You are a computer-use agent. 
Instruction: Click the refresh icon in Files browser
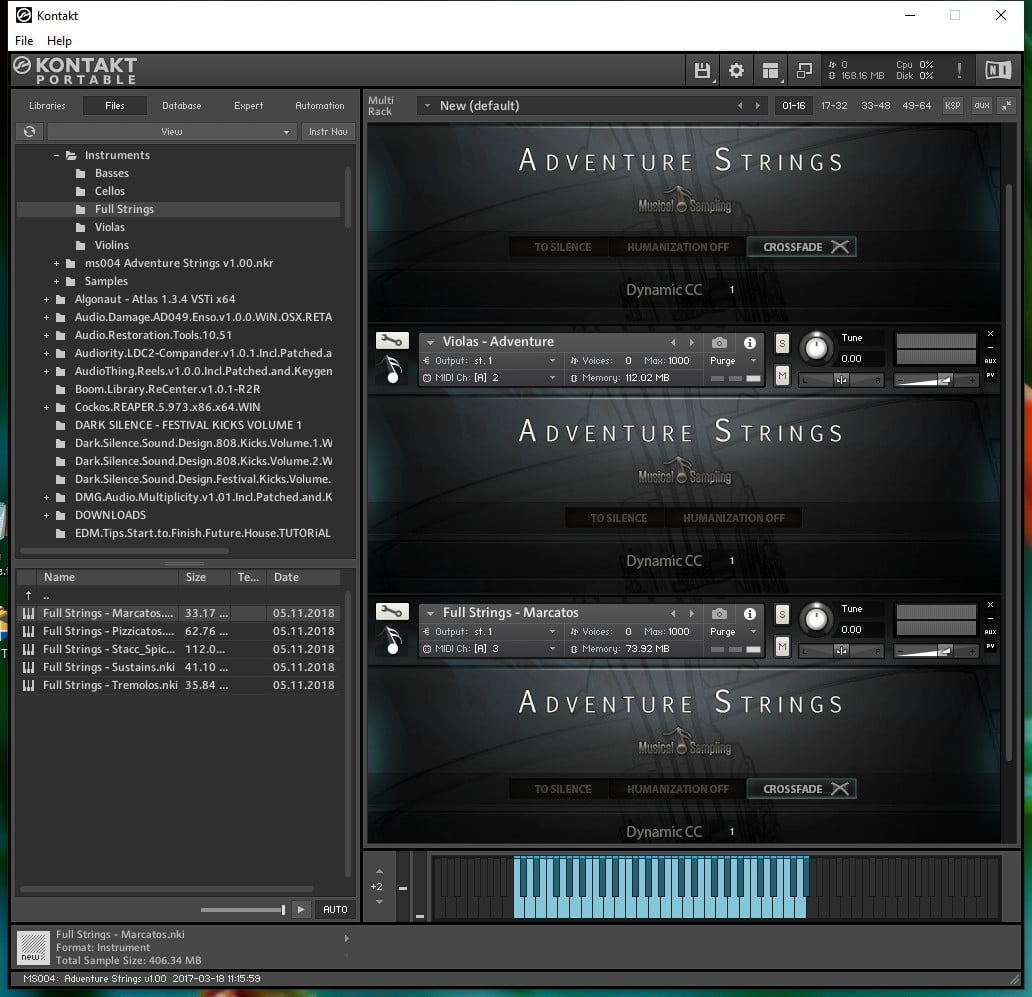click(x=30, y=132)
